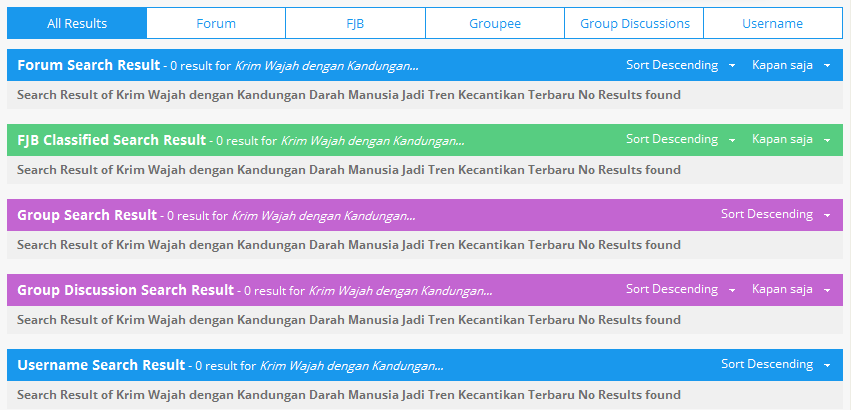
Task: Open Sort Descending dropdown in Username Search Result
Action: [x=776, y=364]
